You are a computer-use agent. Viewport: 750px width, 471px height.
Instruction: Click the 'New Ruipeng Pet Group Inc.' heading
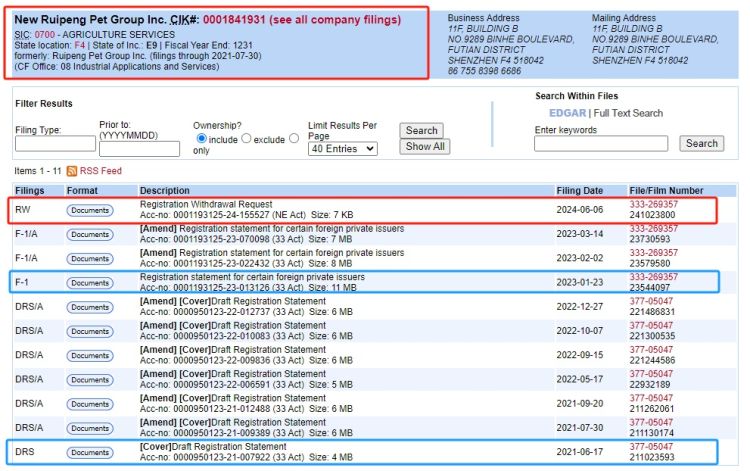90,20
